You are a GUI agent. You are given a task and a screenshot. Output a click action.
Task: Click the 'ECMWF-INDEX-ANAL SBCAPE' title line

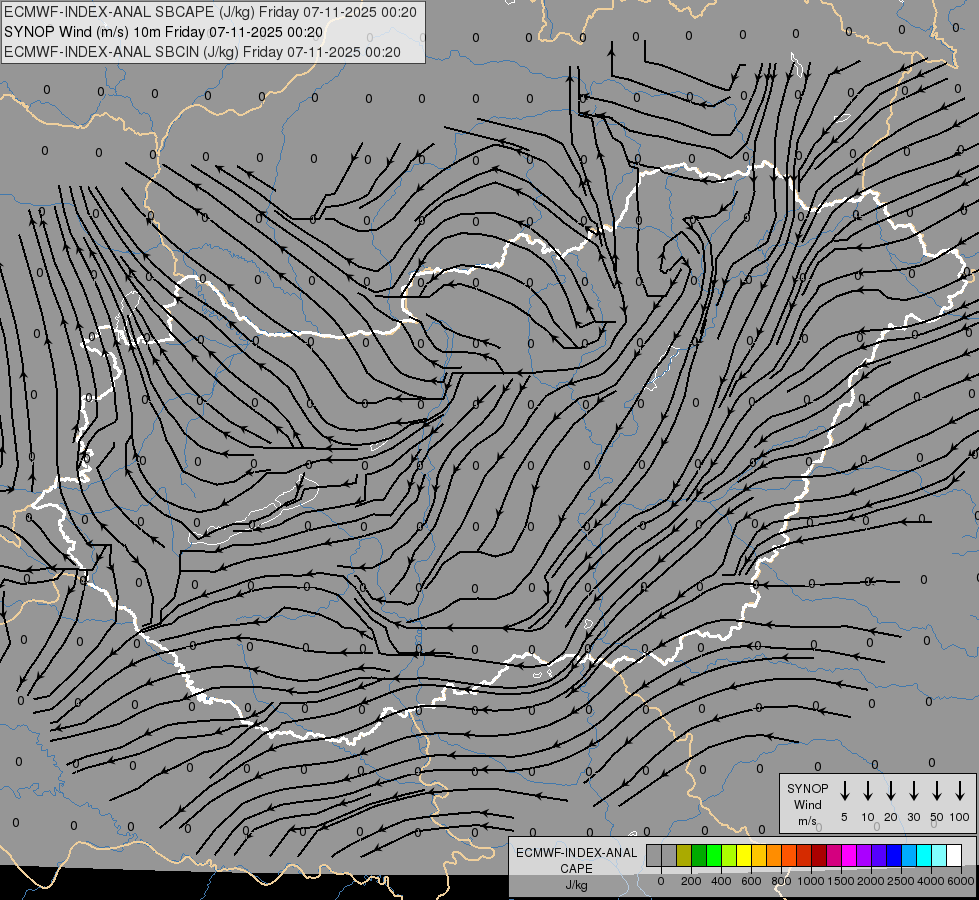coord(210,12)
